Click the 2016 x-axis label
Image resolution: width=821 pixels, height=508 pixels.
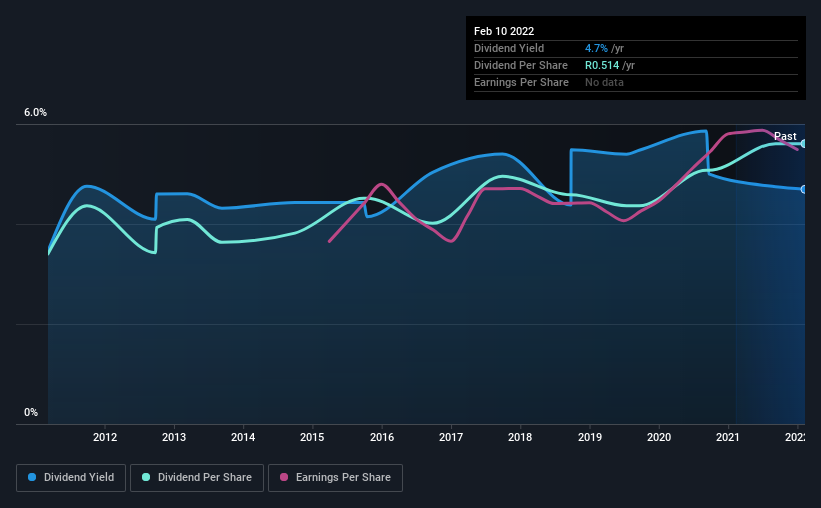[382, 437]
